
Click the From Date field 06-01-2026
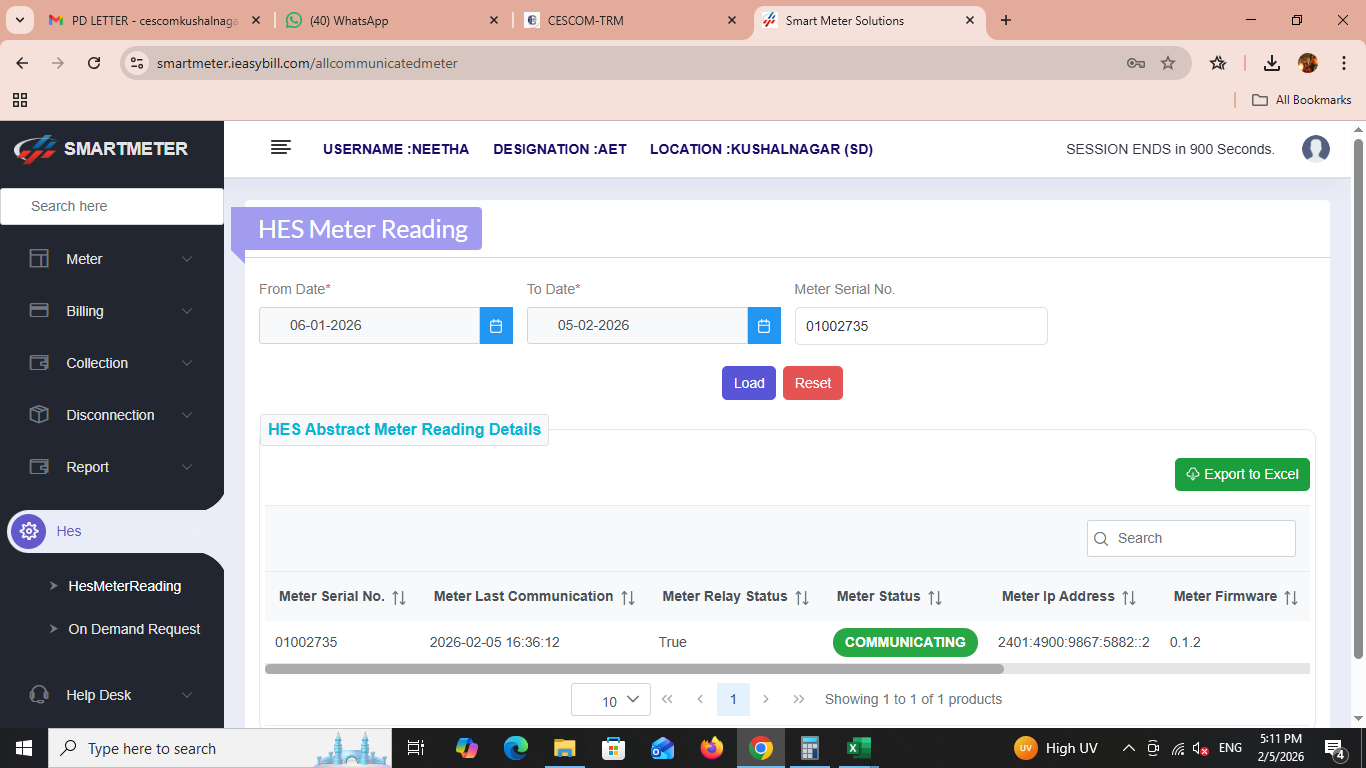[x=369, y=326]
